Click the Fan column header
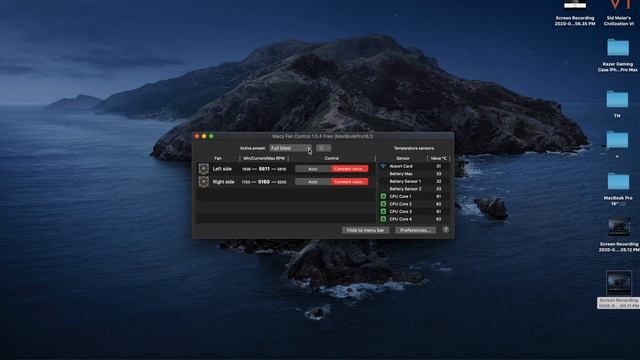640x360 pixels. point(218,158)
